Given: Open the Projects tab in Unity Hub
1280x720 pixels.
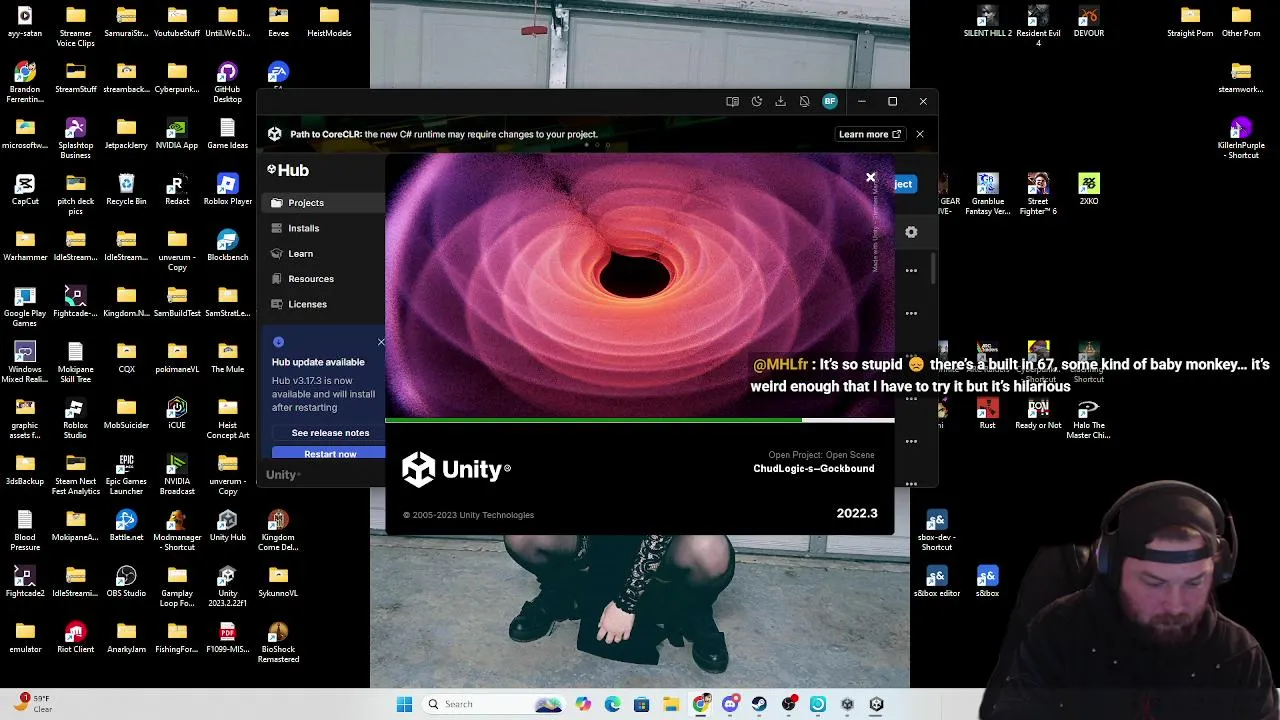Looking at the screenshot, I should (x=322, y=203).
